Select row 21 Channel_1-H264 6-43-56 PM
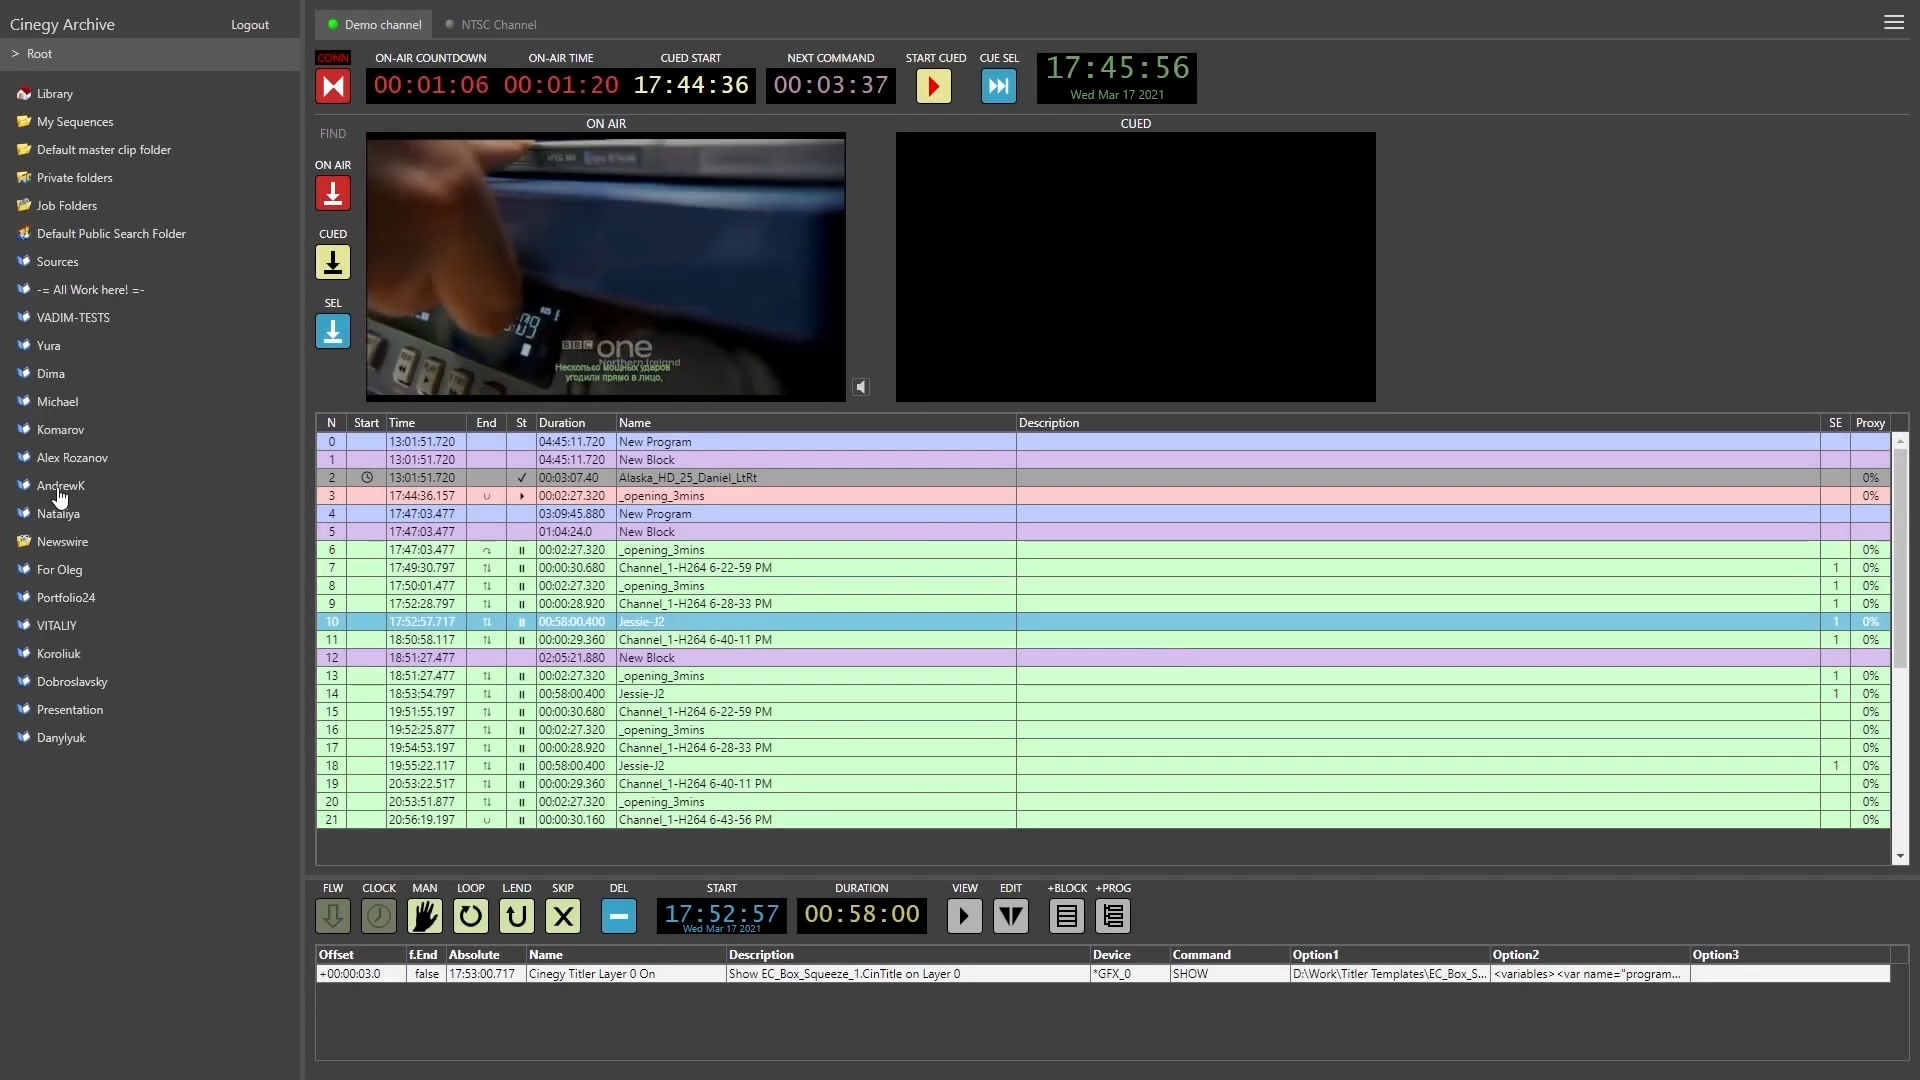Image resolution: width=1920 pixels, height=1080 pixels. [1103, 820]
